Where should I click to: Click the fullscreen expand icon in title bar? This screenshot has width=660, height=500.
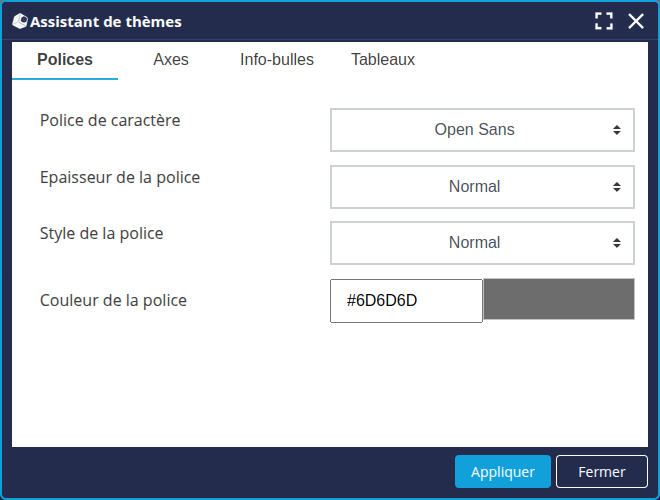(x=604, y=21)
